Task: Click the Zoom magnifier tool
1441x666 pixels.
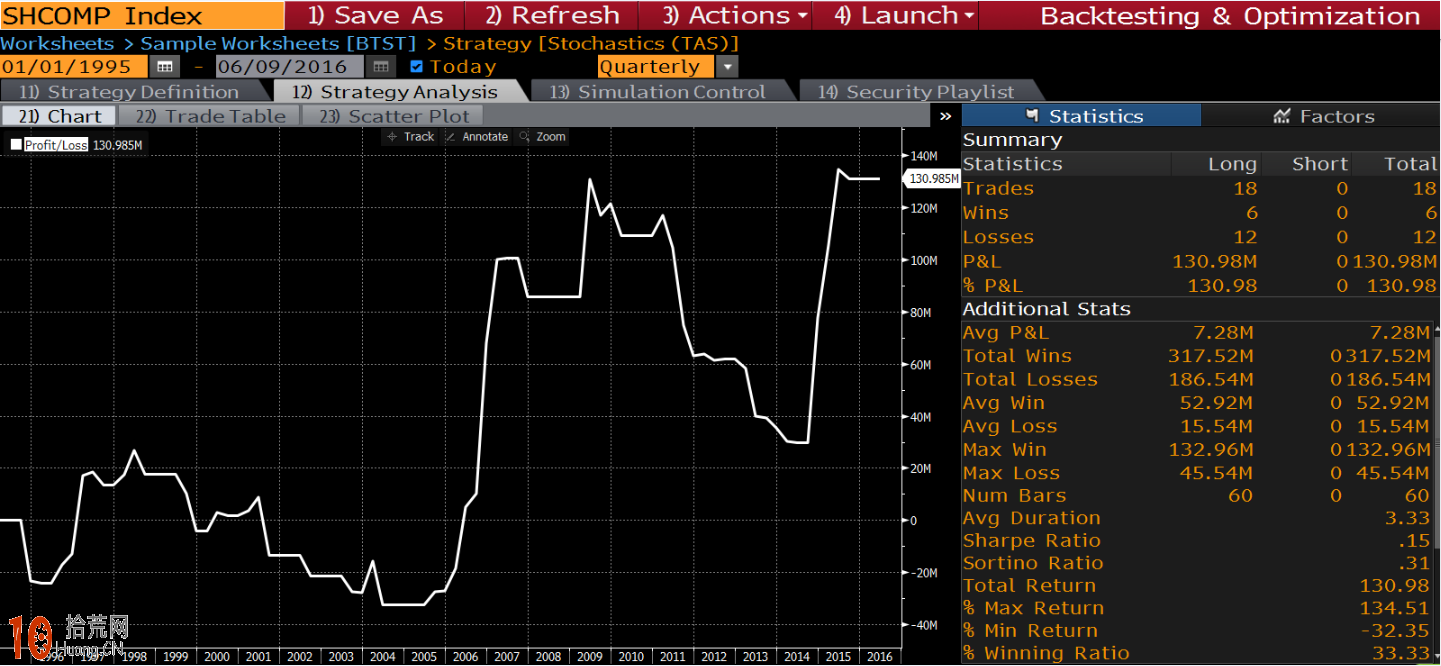Action: pyautogui.click(x=542, y=137)
